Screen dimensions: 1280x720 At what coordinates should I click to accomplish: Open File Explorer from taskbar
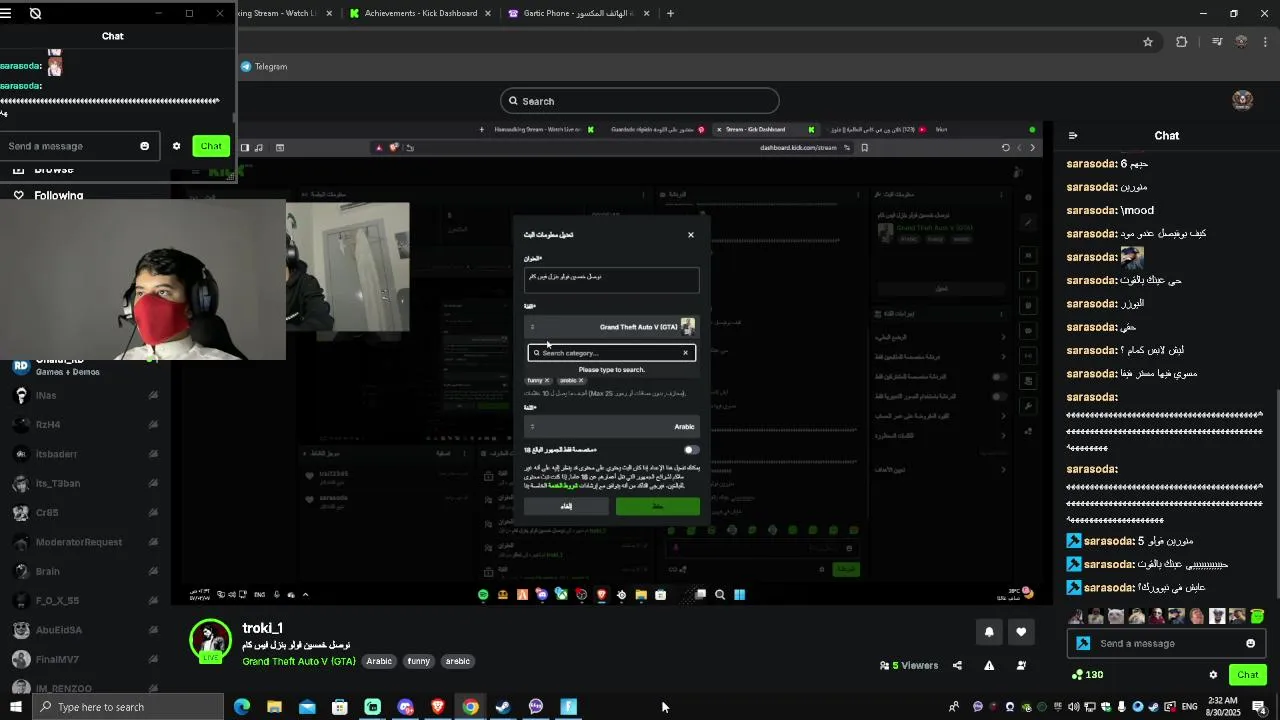point(274,707)
